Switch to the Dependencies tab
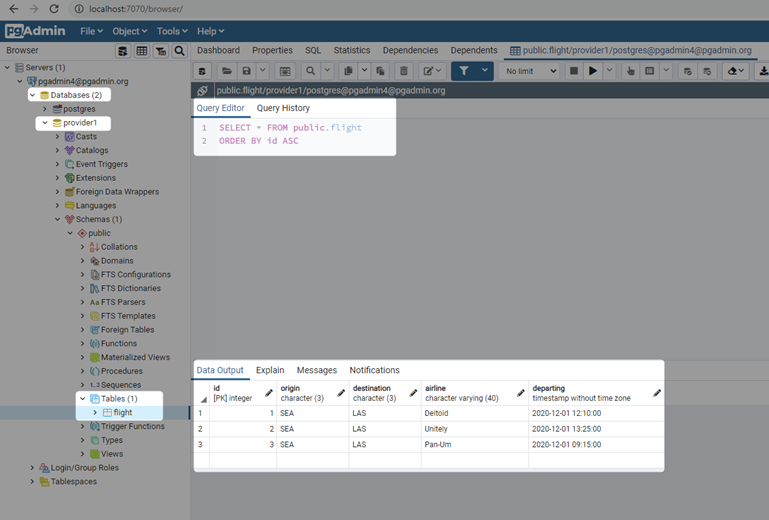Image resolution: width=769 pixels, height=520 pixels. pyautogui.click(x=410, y=51)
